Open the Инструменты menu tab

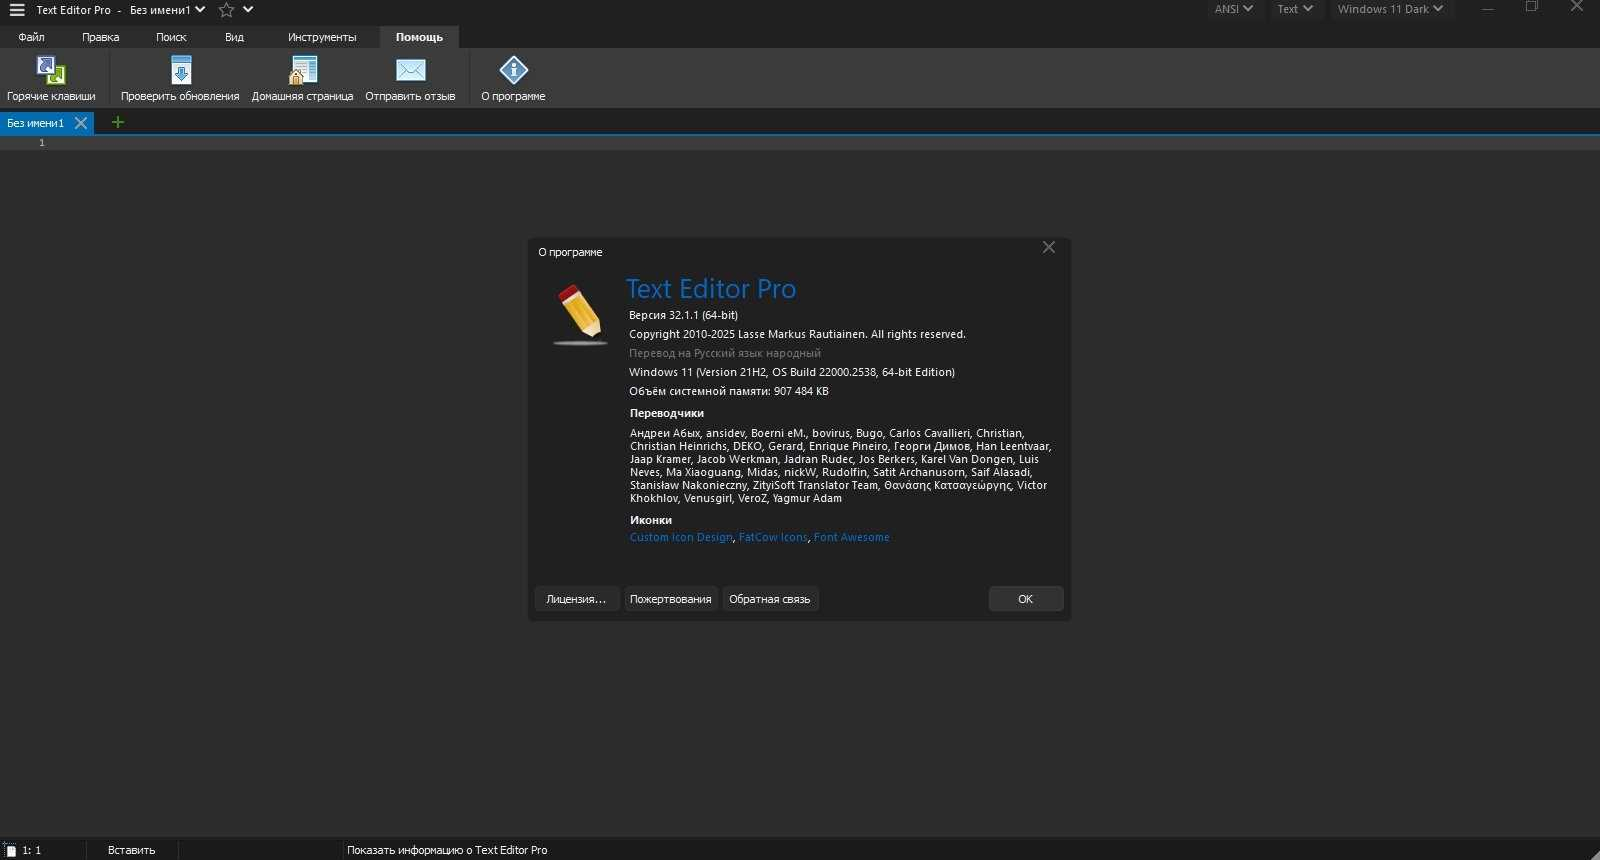pyautogui.click(x=322, y=37)
